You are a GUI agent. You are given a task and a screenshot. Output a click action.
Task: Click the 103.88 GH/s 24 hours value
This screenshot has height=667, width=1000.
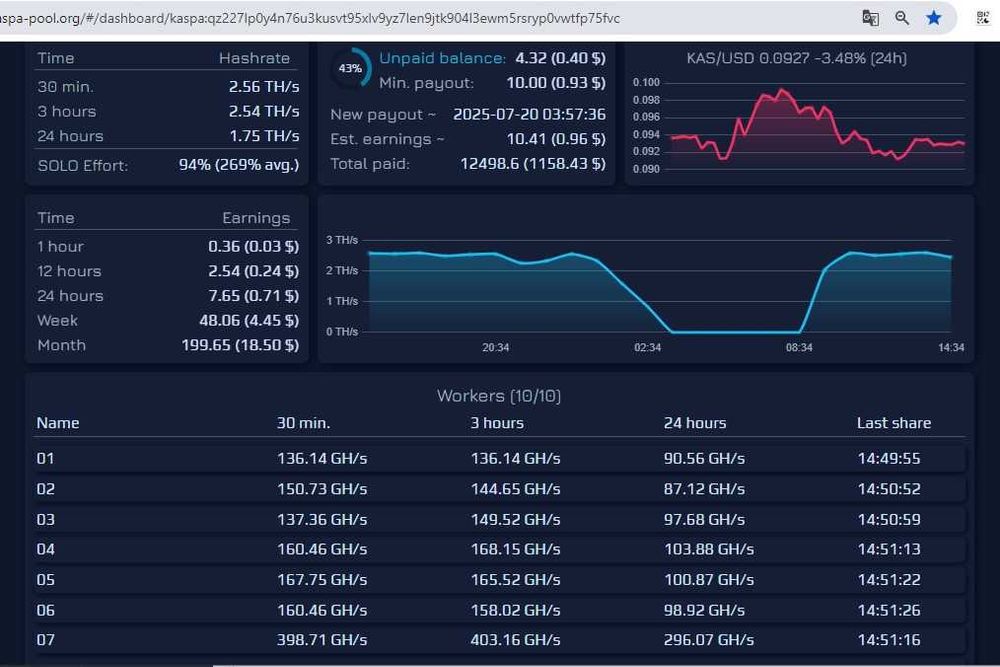(709, 549)
